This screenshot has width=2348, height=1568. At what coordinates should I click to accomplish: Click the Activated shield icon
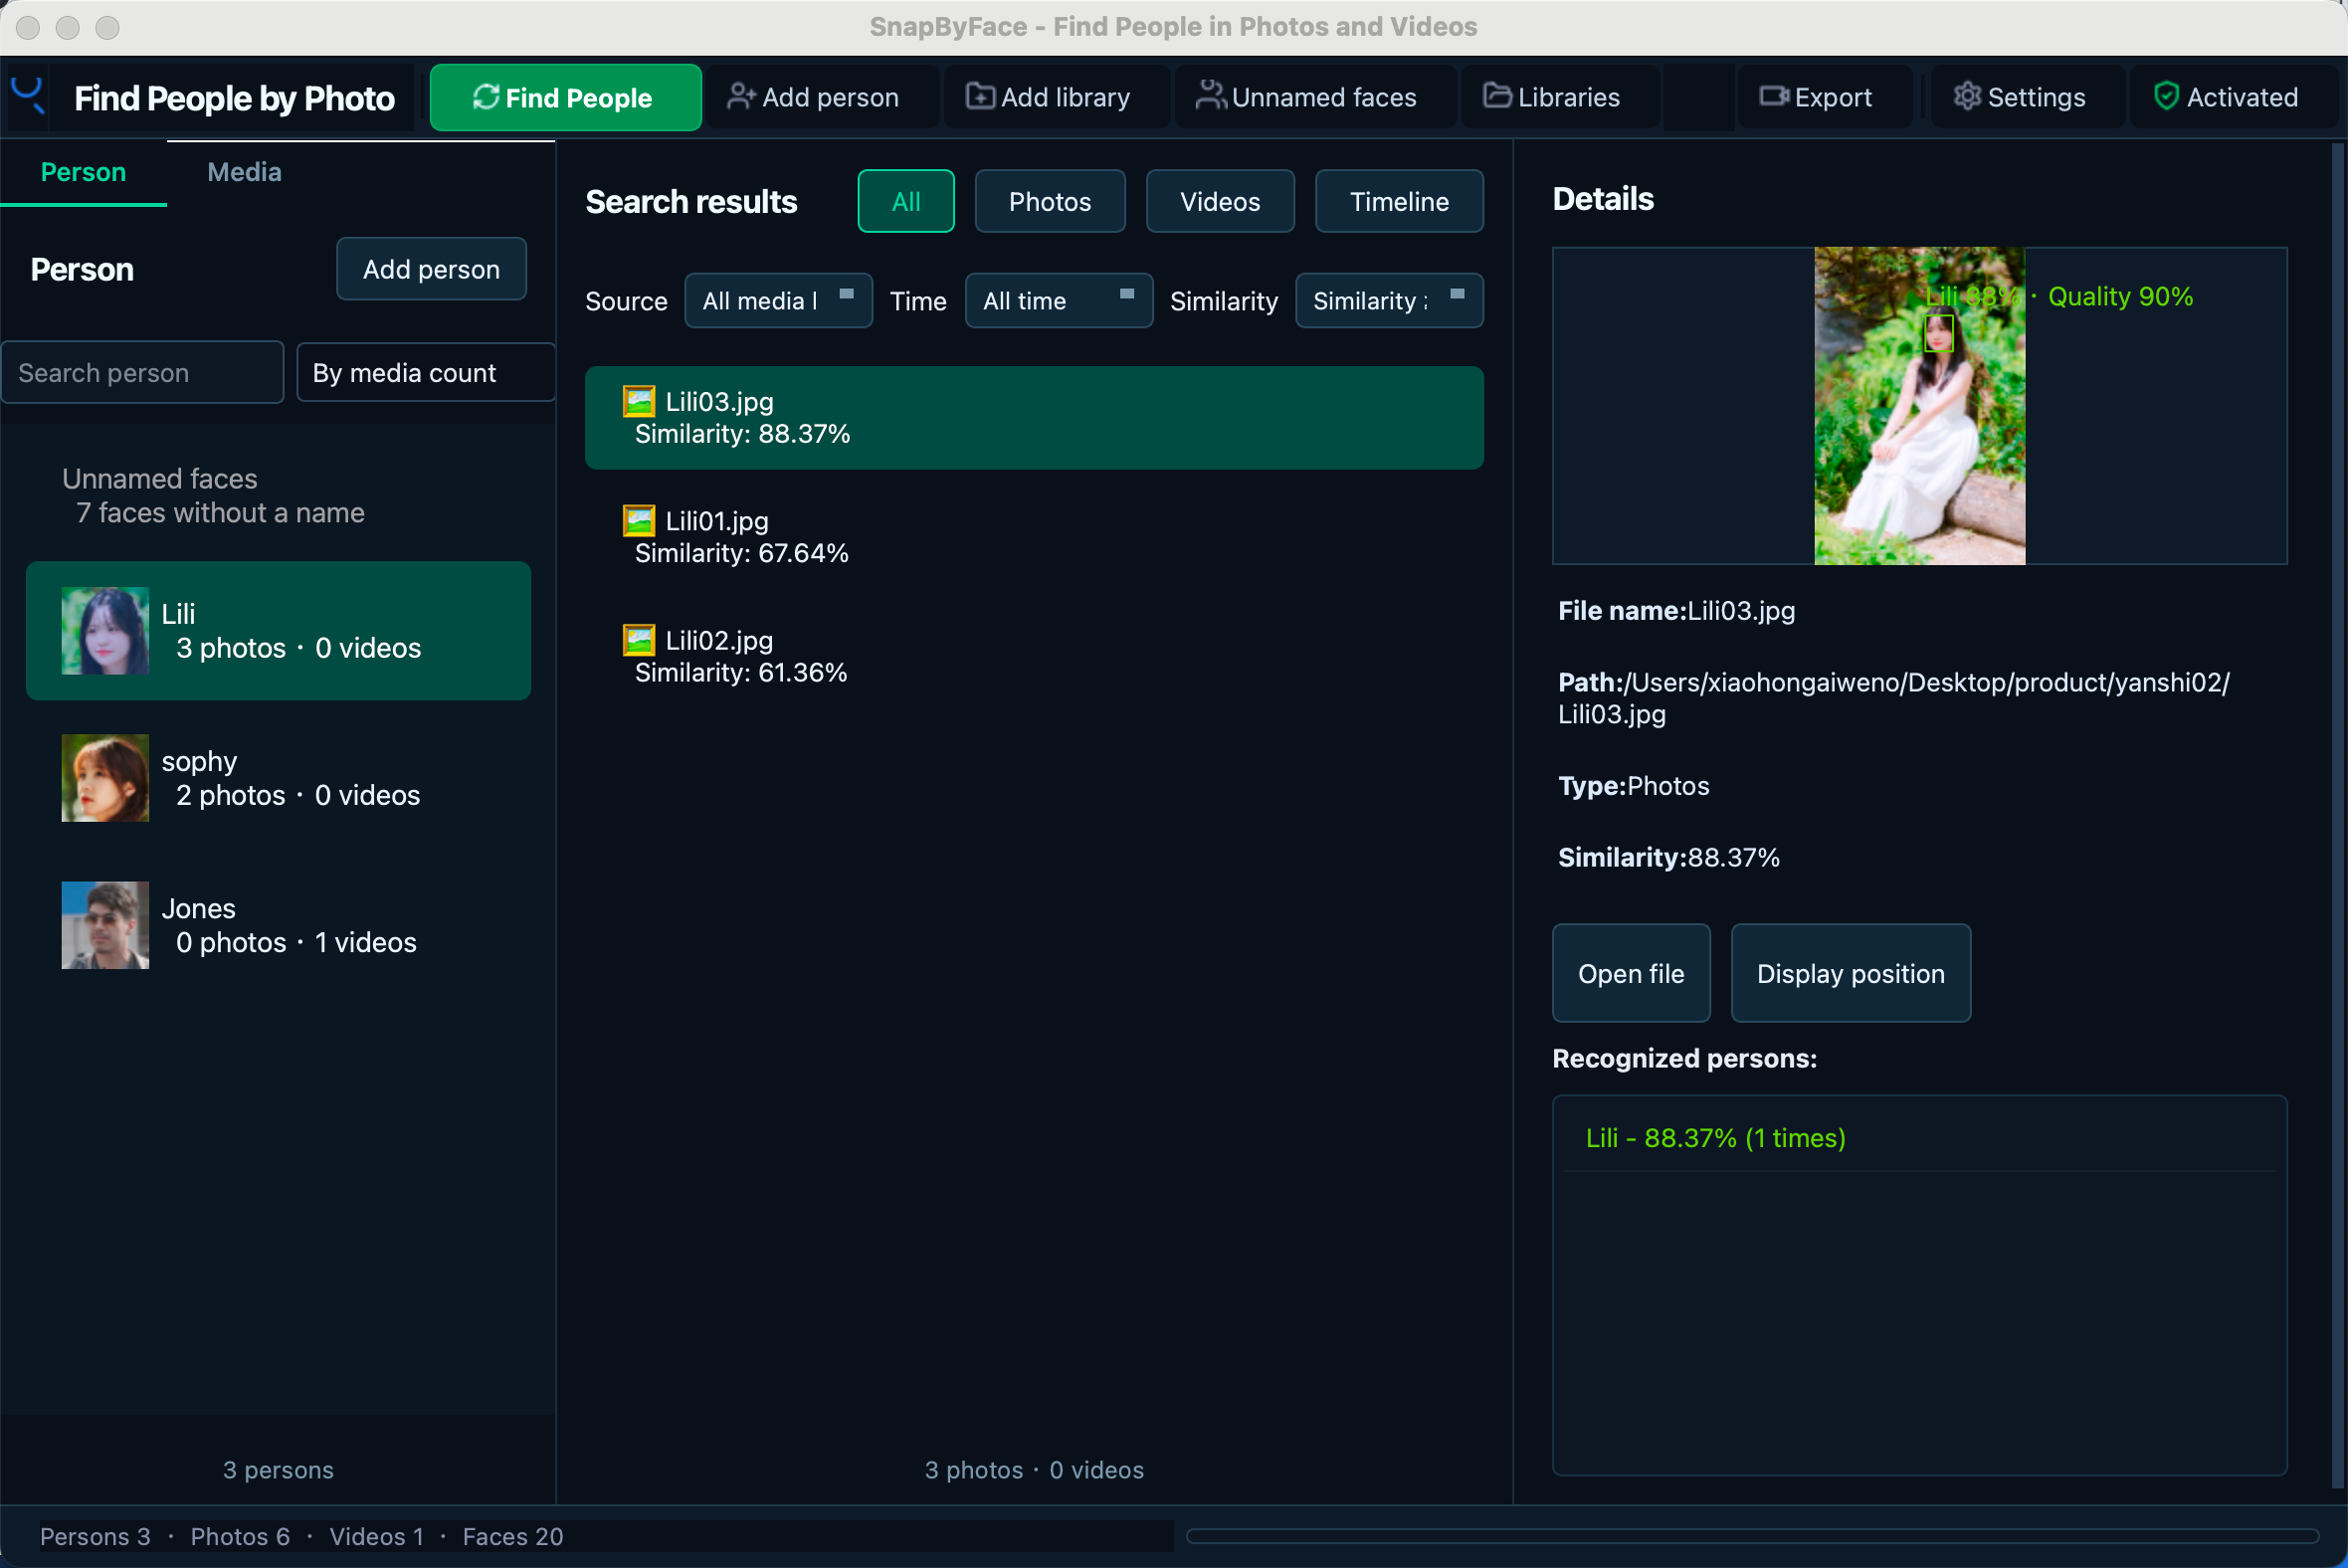coord(2166,96)
